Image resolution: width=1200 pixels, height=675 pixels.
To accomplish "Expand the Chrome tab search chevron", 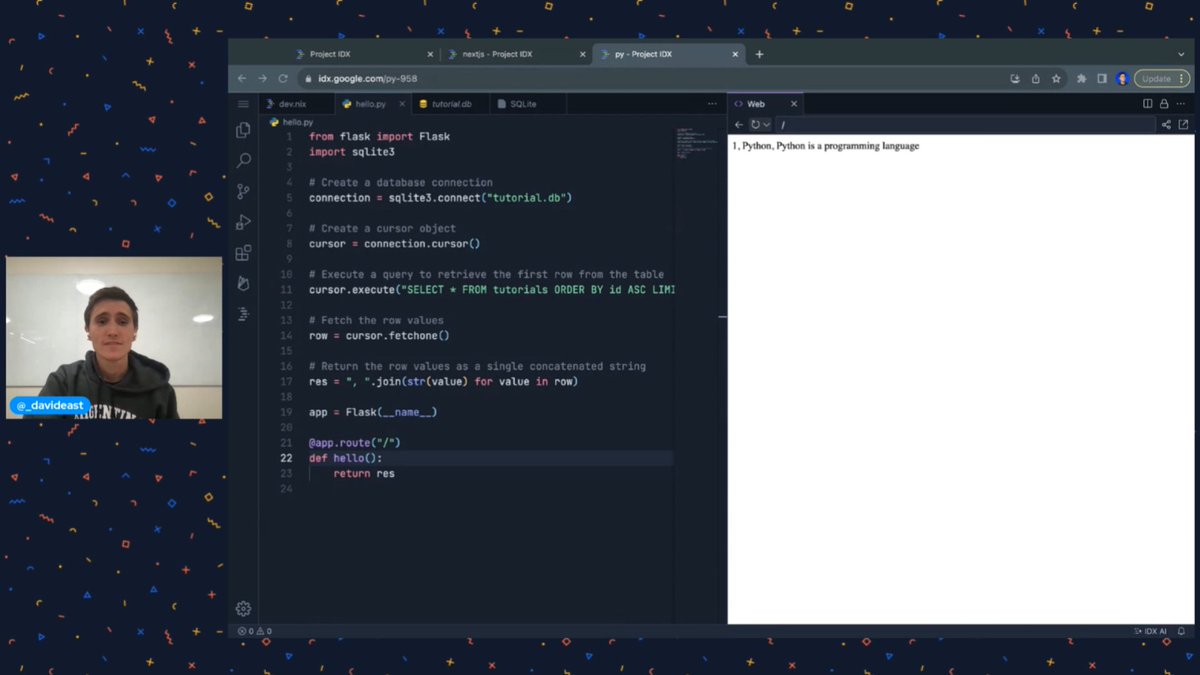I will pos(1181,54).
